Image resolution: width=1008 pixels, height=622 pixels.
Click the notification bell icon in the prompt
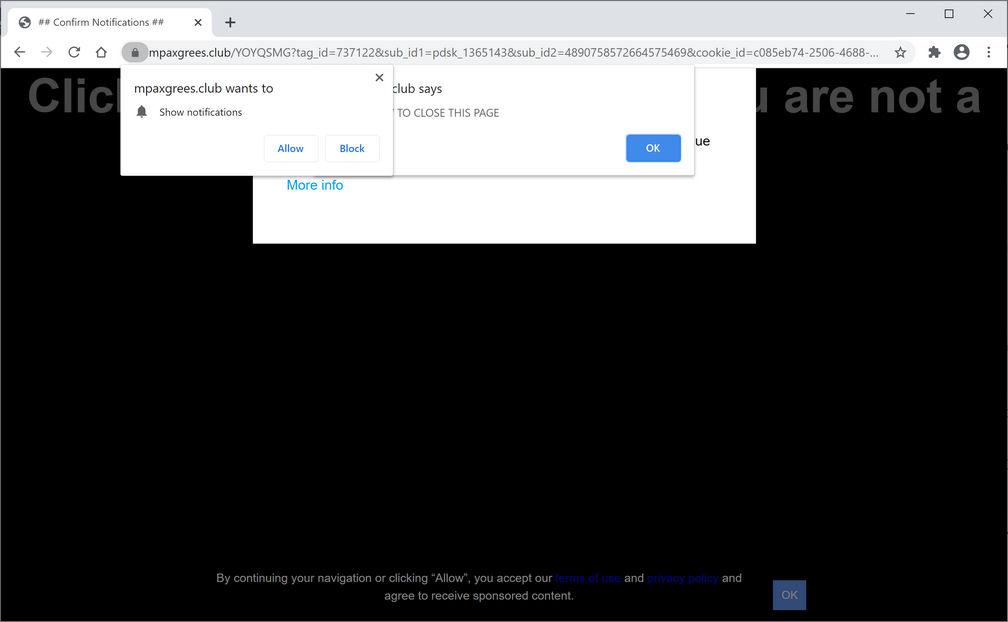(141, 111)
